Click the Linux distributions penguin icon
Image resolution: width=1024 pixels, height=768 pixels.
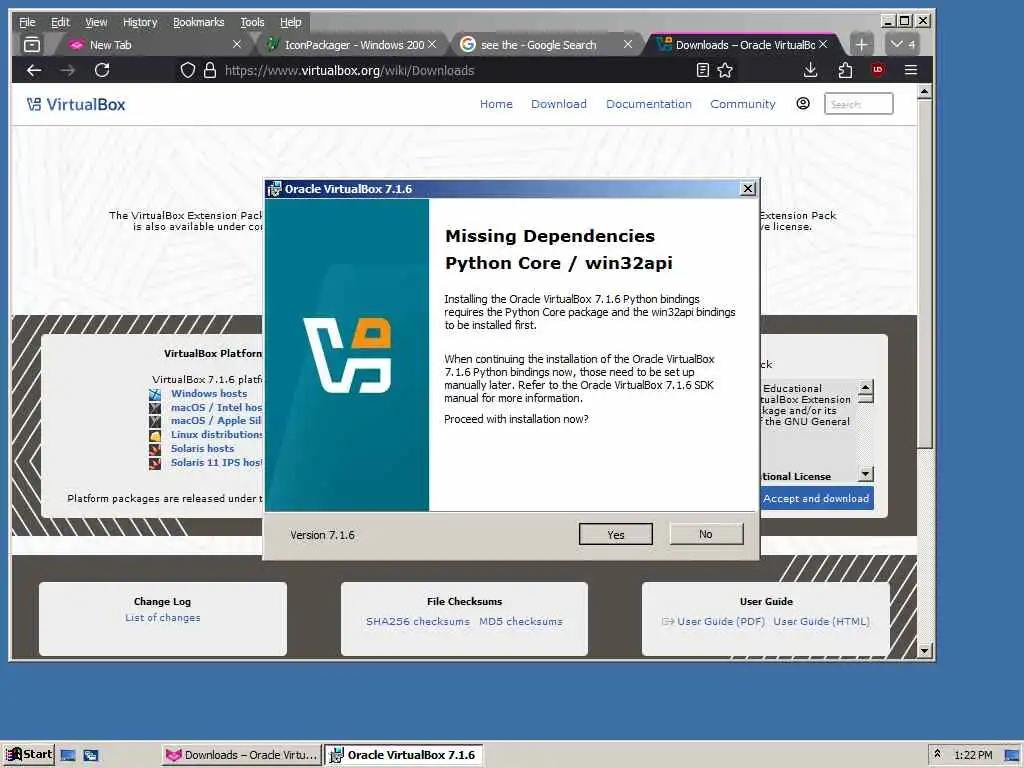click(155, 436)
